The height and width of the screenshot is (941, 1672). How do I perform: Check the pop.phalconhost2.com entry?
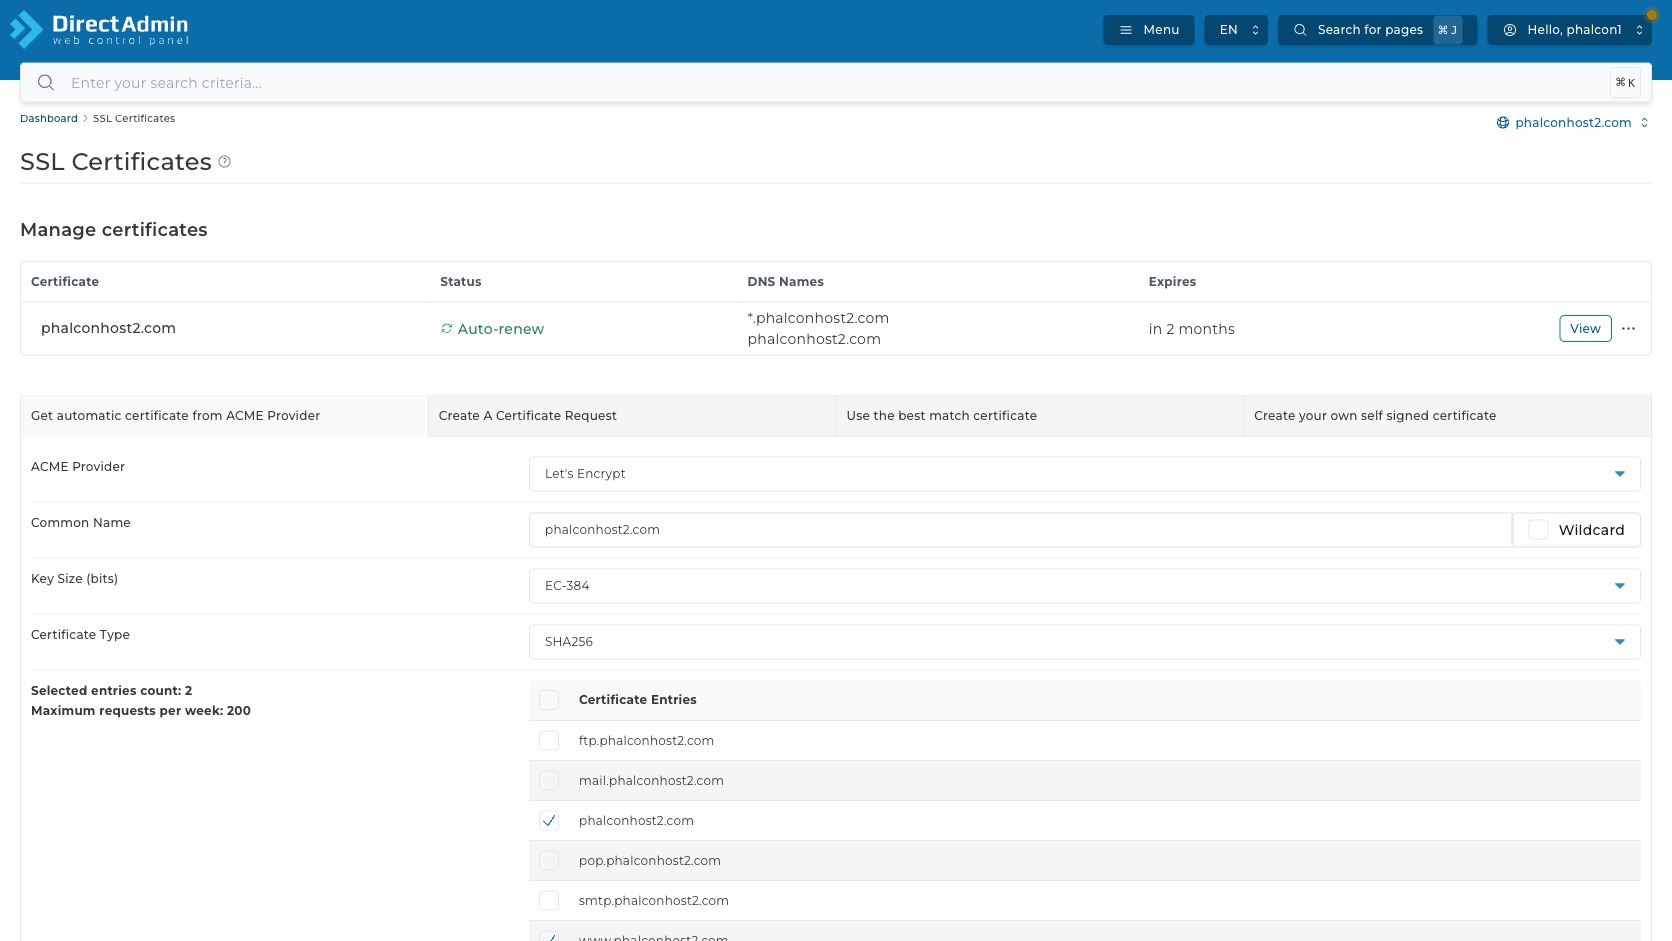tap(549, 861)
